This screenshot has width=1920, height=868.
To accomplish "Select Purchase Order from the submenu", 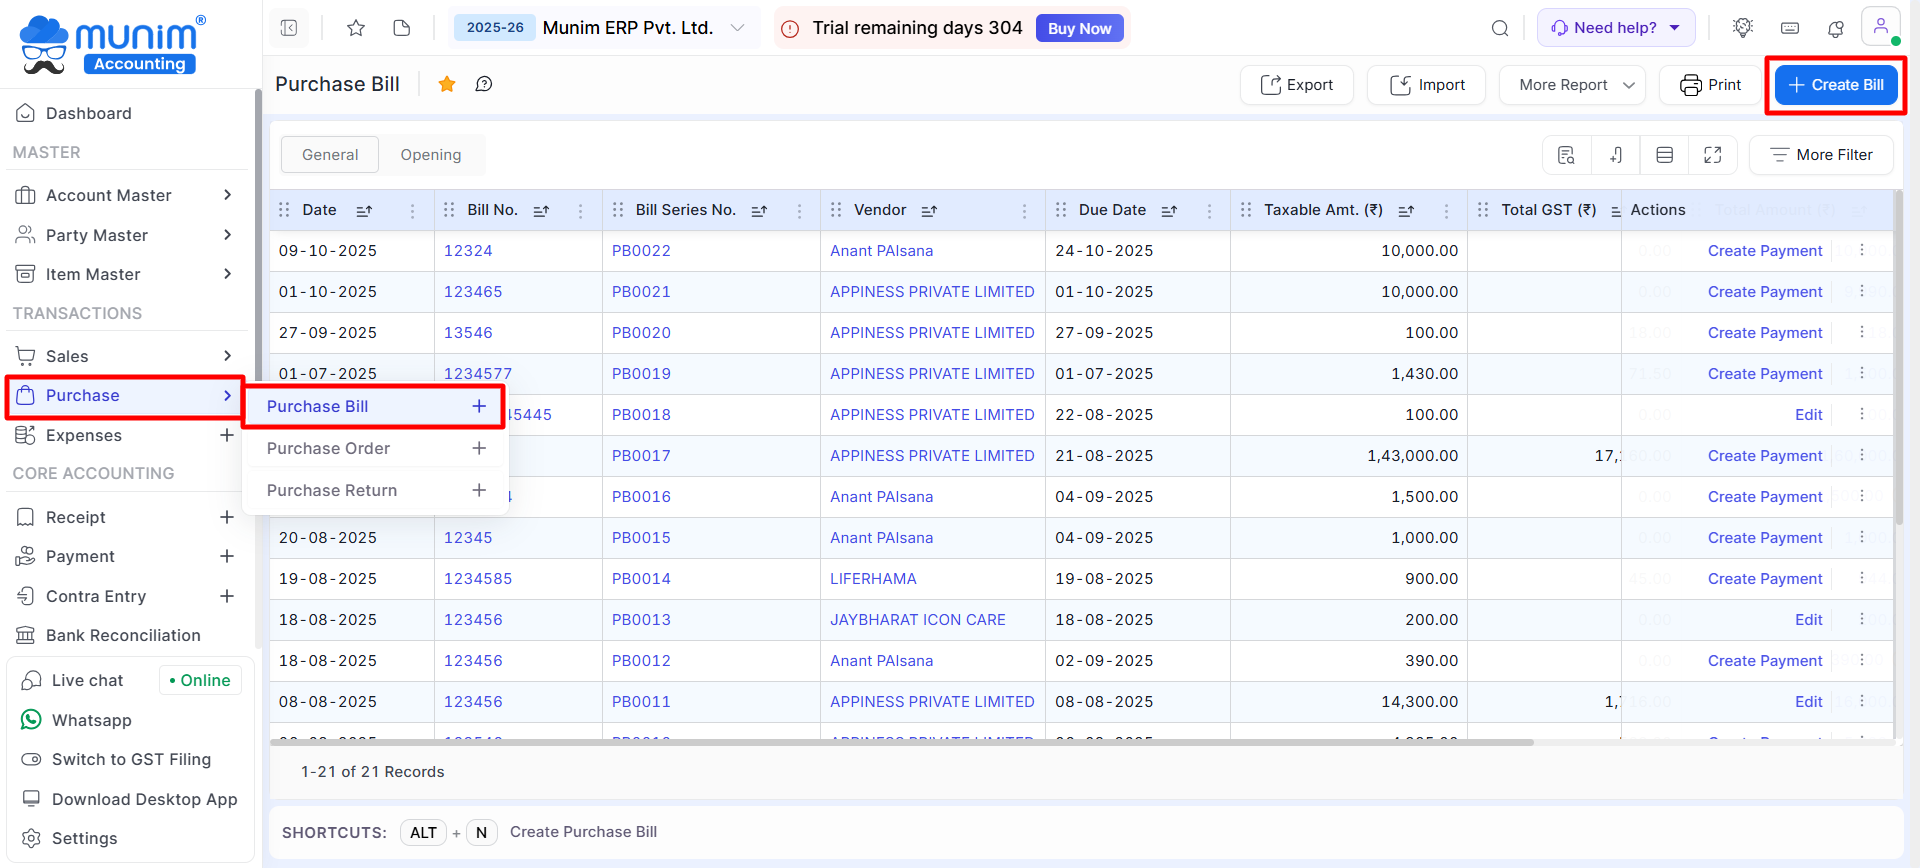I will pyautogui.click(x=328, y=448).
